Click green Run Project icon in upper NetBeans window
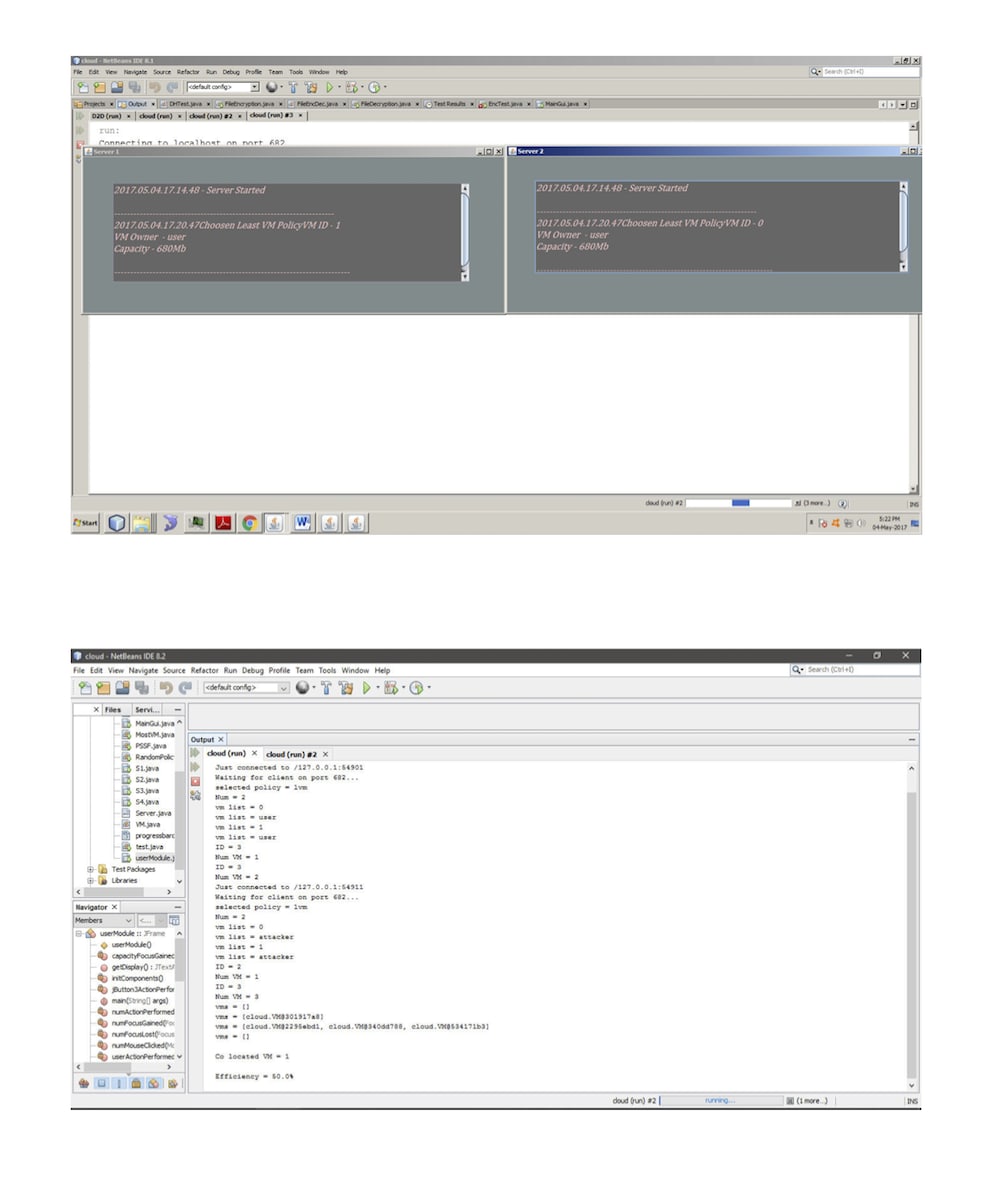The image size is (1000, 1192). (329, 87)
